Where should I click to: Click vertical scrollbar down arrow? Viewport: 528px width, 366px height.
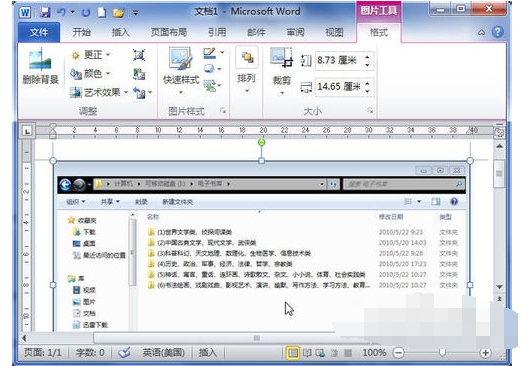[499, 287]
